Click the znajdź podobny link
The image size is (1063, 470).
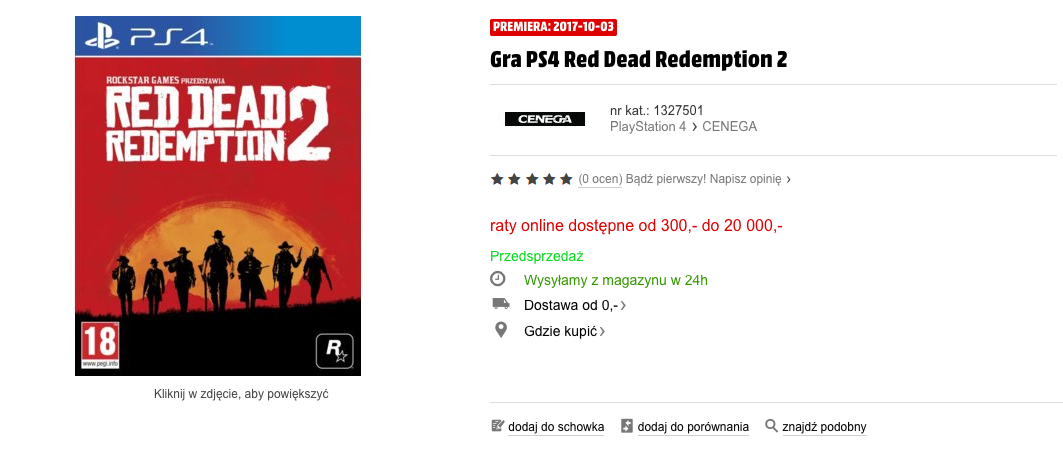(x=824, y=427)
